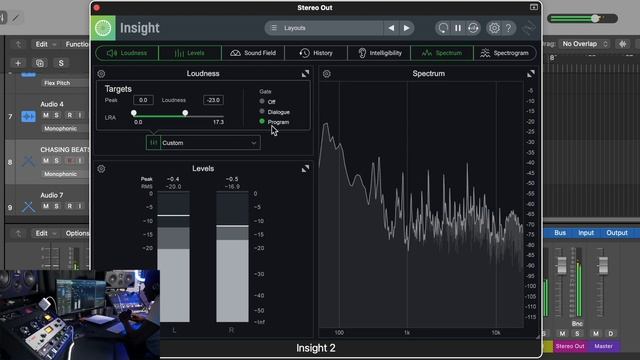Click the preset meter icon beside Custom
Viewport: 640px width, 360px height.
pos(153,143)
